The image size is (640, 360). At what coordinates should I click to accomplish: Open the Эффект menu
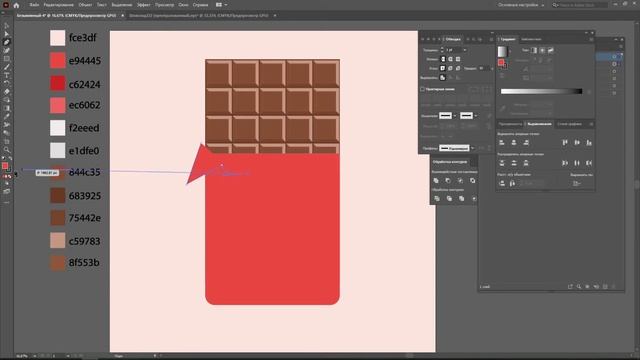coord(143,5)
